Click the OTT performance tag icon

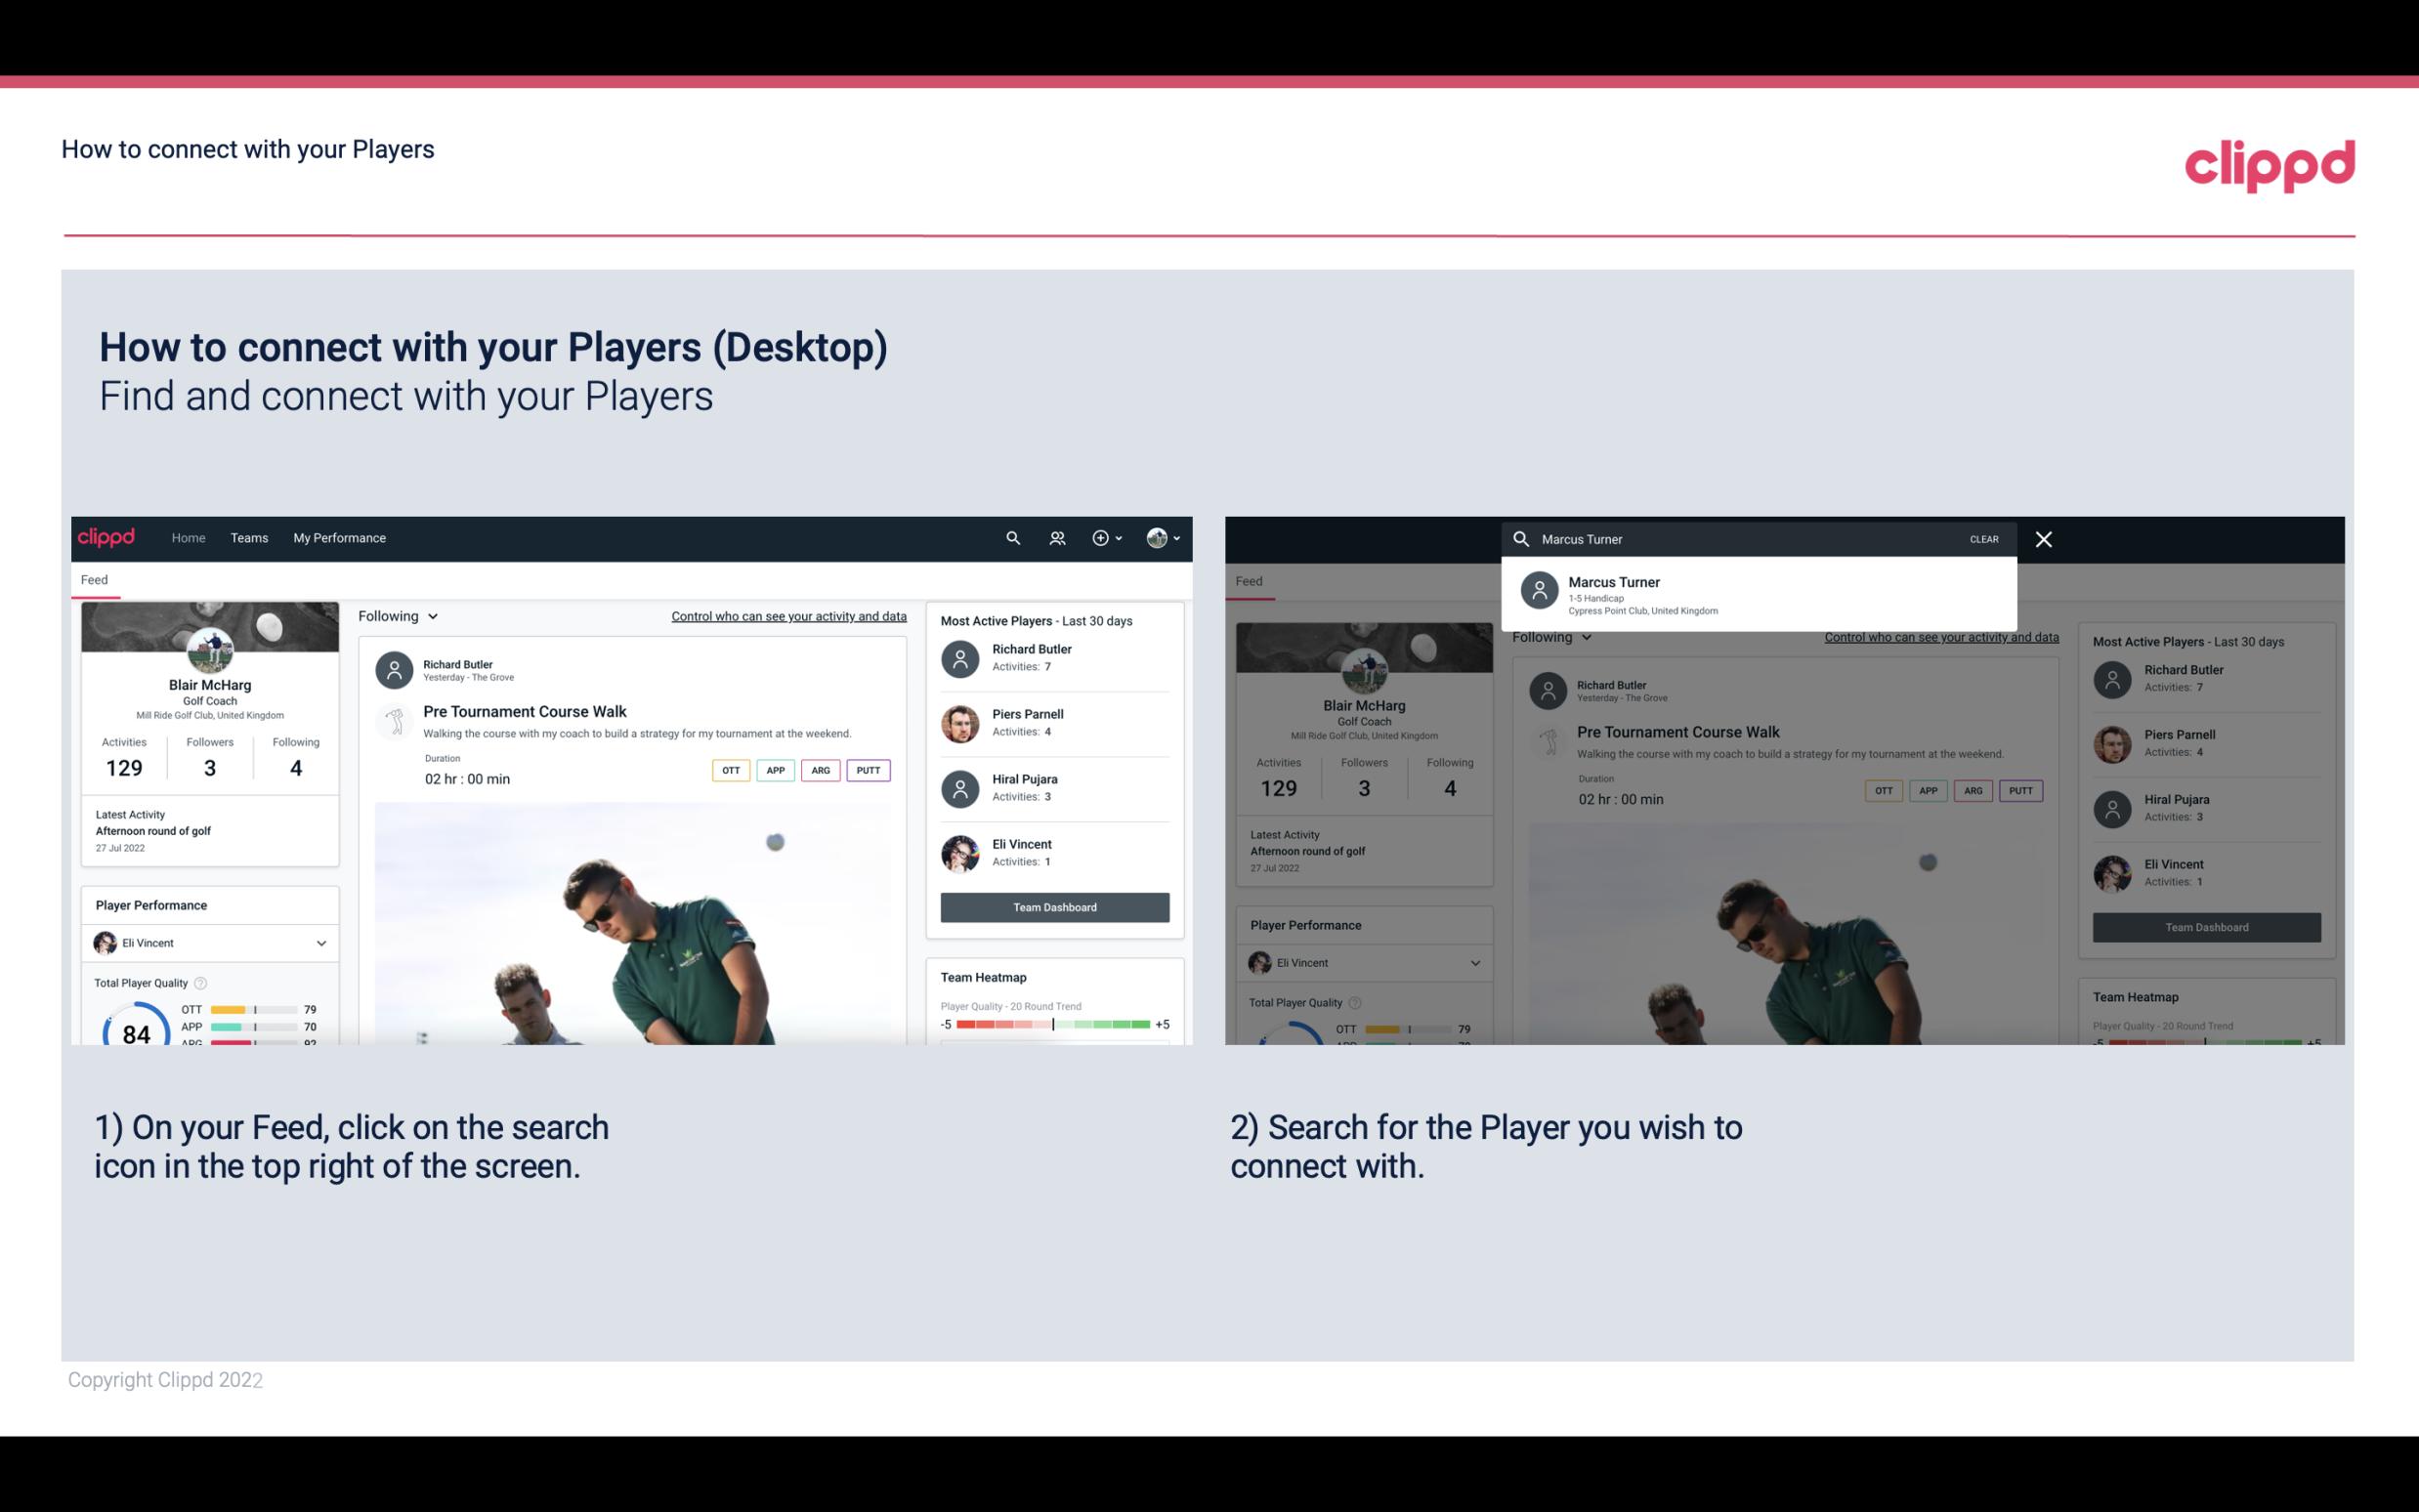point(728,768)
